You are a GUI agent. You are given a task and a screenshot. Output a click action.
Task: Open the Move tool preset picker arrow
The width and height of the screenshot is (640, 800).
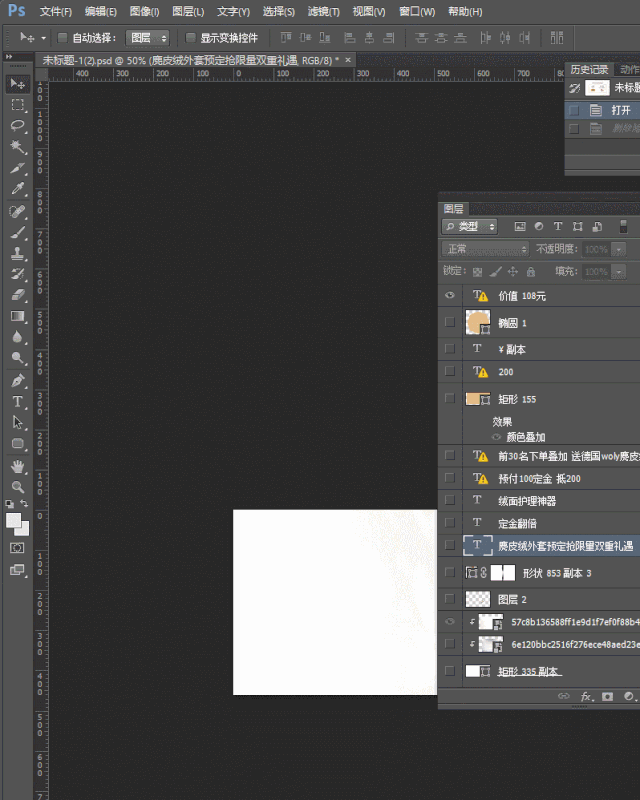point(43,38)
